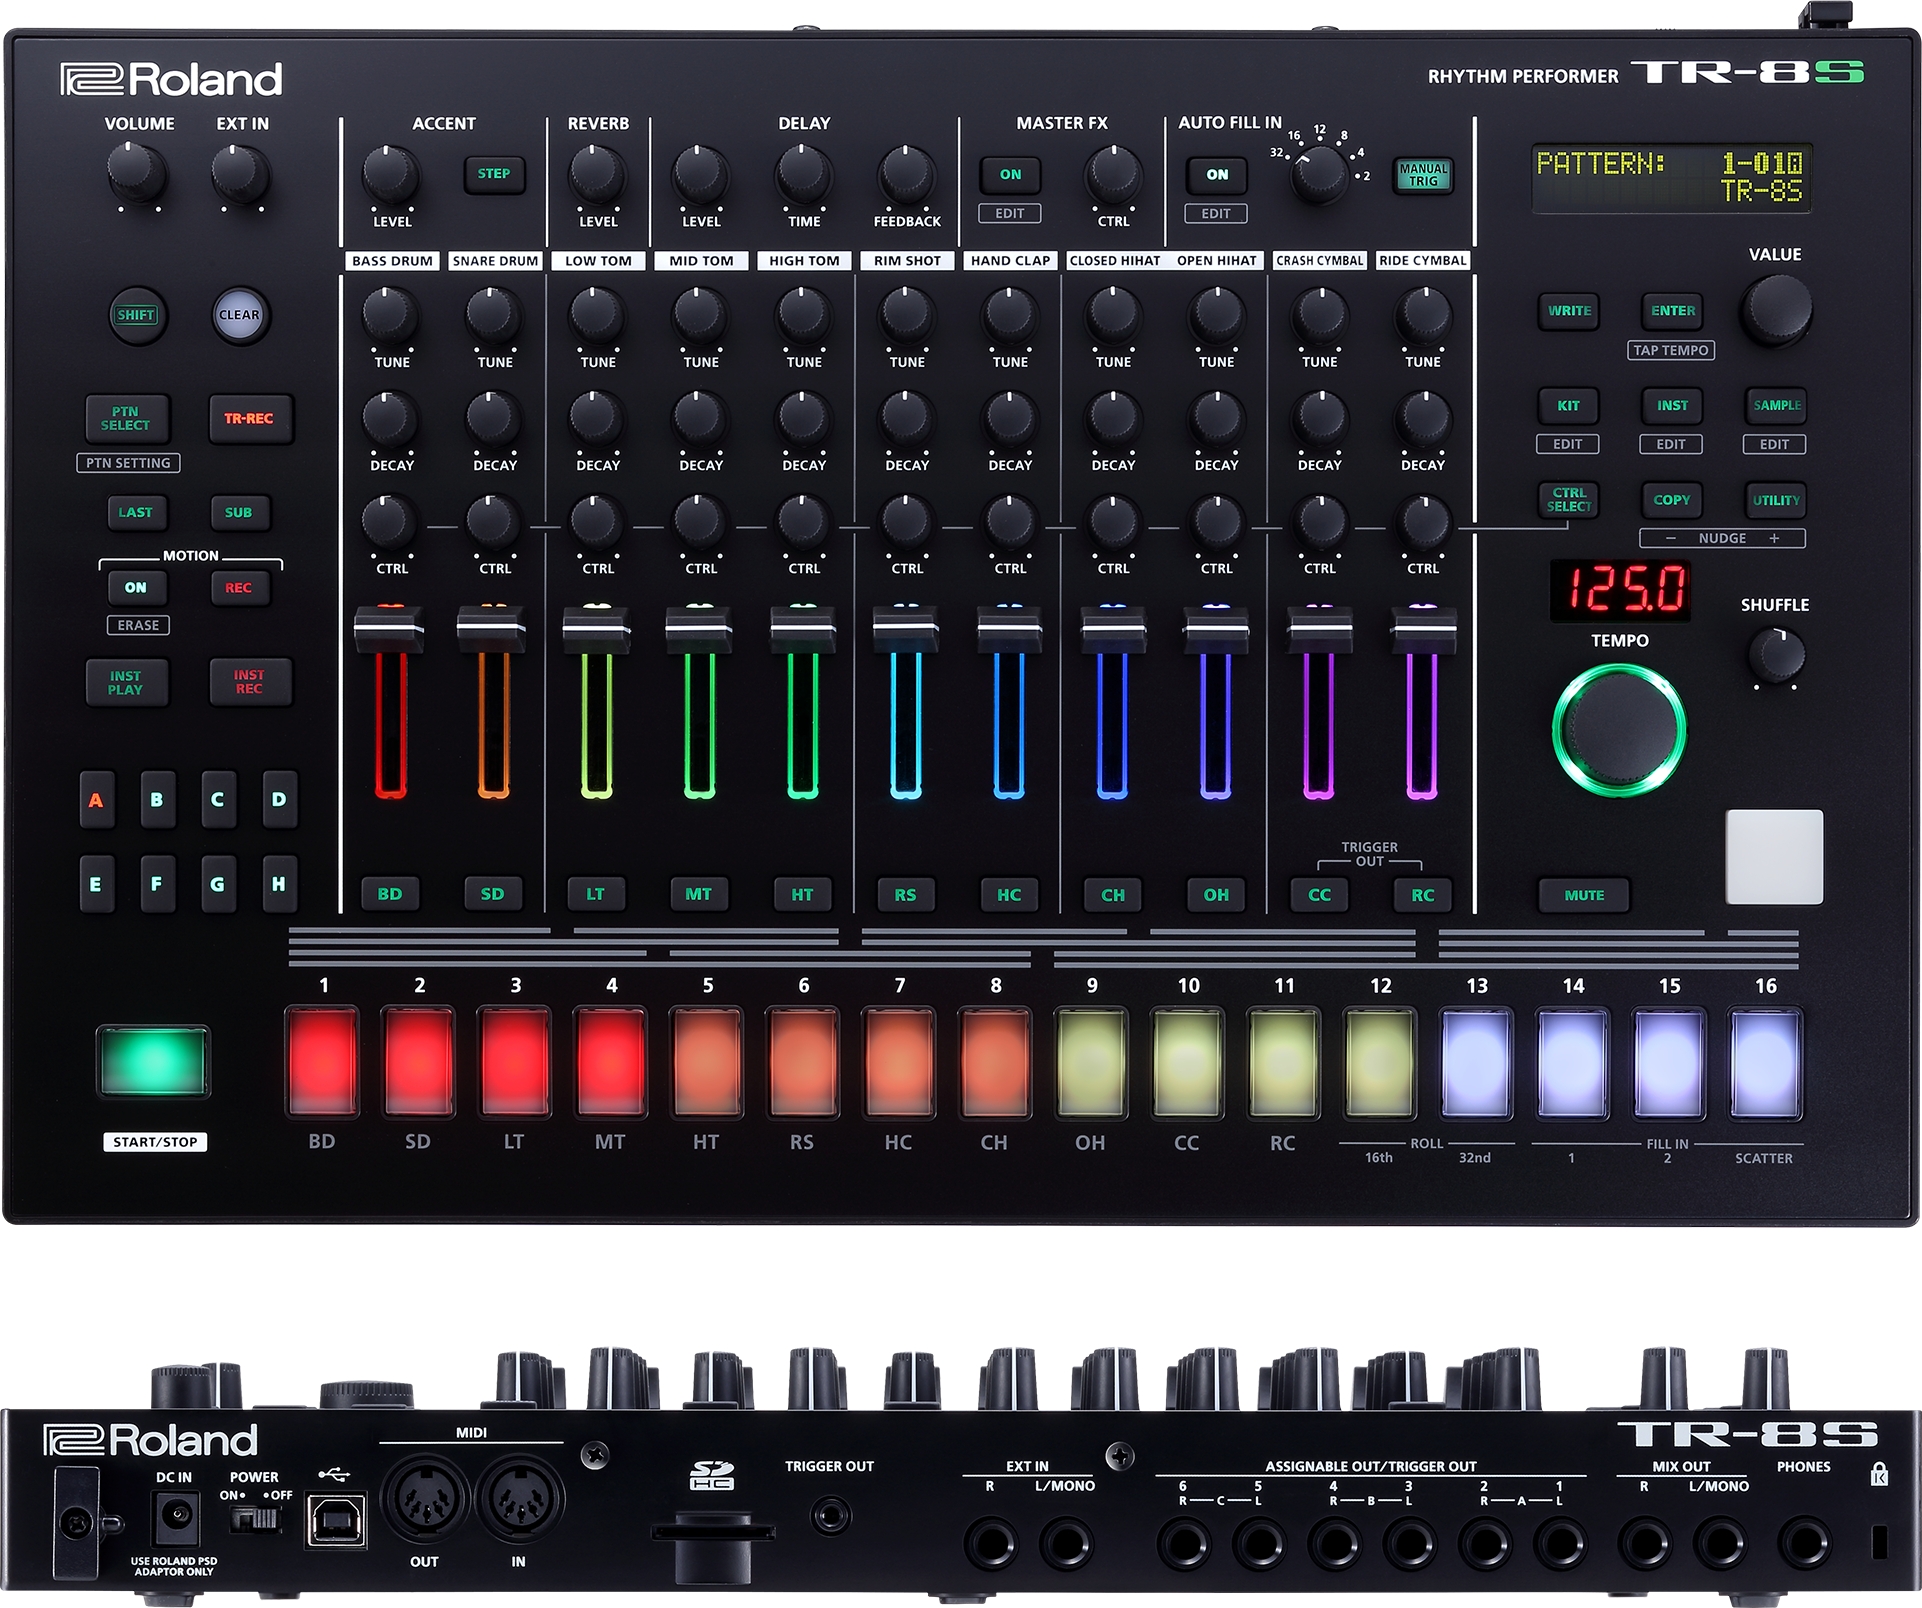Activate the MANUAL TRIG button

click(1425, 175)
